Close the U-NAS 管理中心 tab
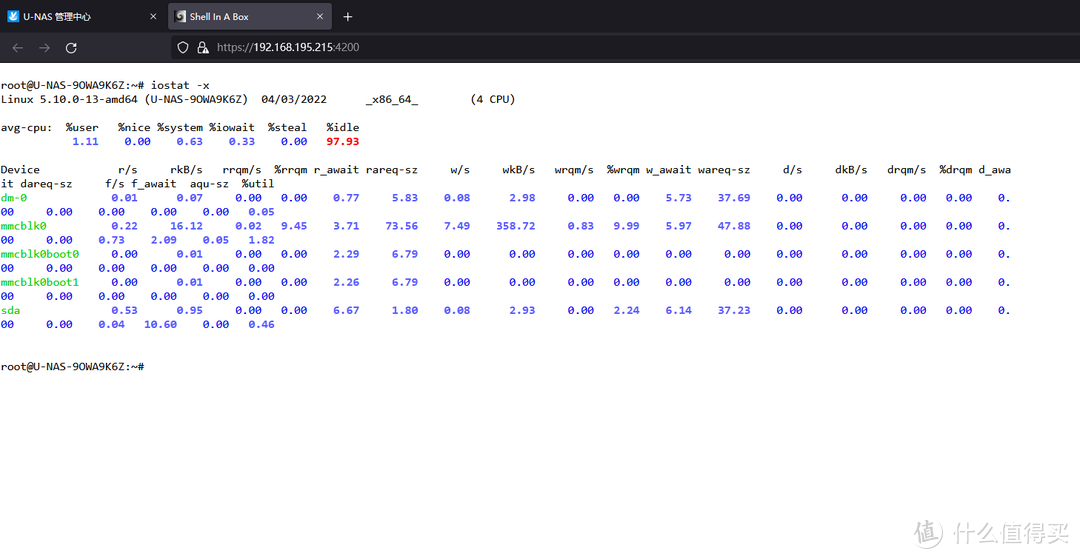The height and width of the screenshot is (559, 1080). (x=152, y=17)
